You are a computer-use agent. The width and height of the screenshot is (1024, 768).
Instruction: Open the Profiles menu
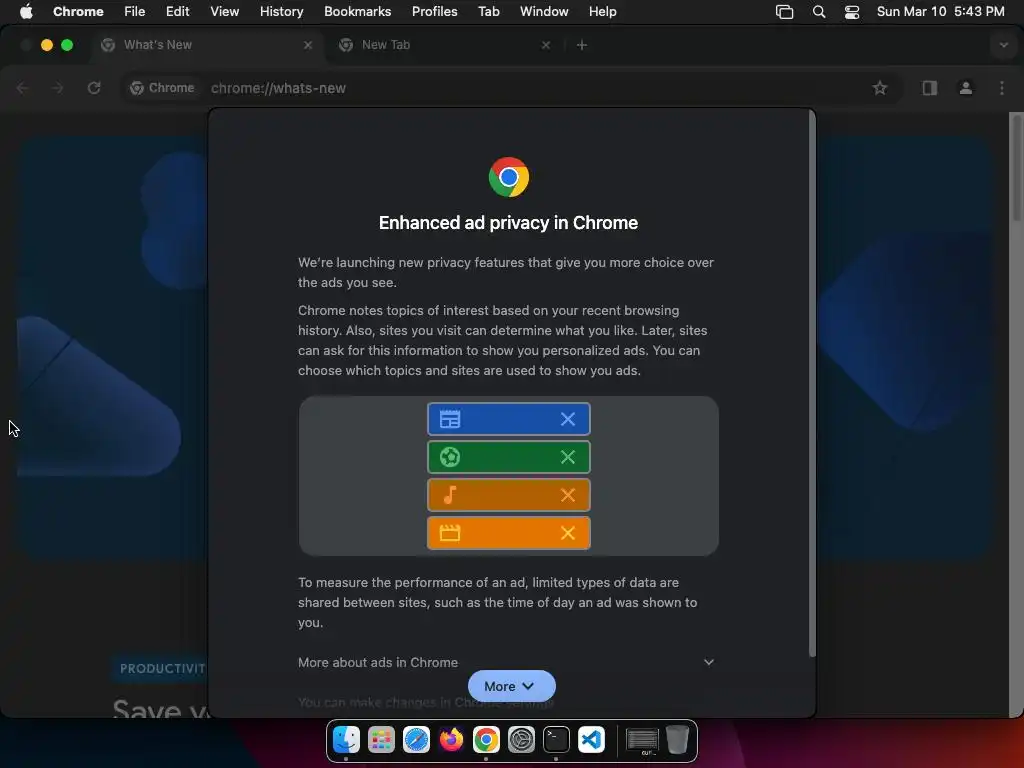click(434, 11)
